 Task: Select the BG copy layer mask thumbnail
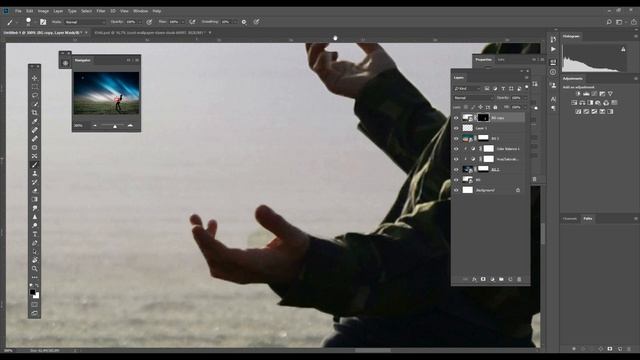[483, 118]
